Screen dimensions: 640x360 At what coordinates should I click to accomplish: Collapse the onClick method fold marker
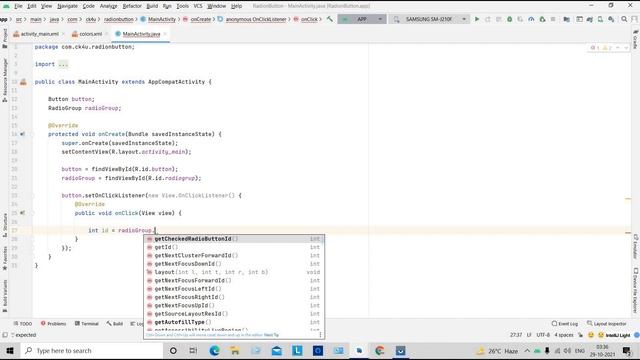[x=32, y=213]
